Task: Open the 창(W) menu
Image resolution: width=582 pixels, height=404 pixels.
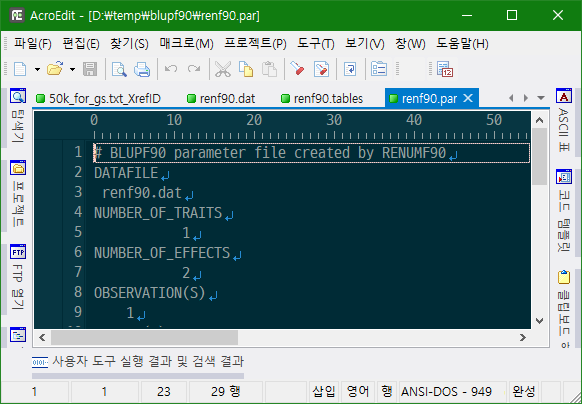Action: pyautogui.click(x=410, y=44)
